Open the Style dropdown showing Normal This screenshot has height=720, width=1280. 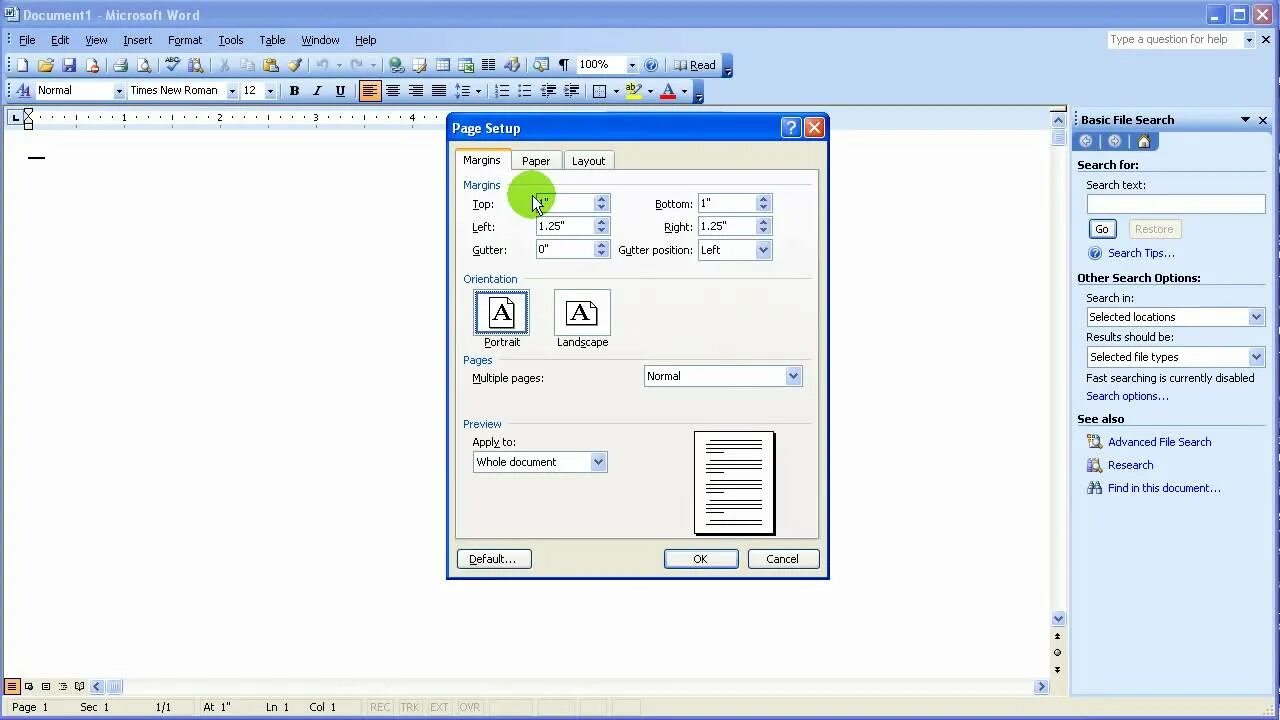(118, 91)
